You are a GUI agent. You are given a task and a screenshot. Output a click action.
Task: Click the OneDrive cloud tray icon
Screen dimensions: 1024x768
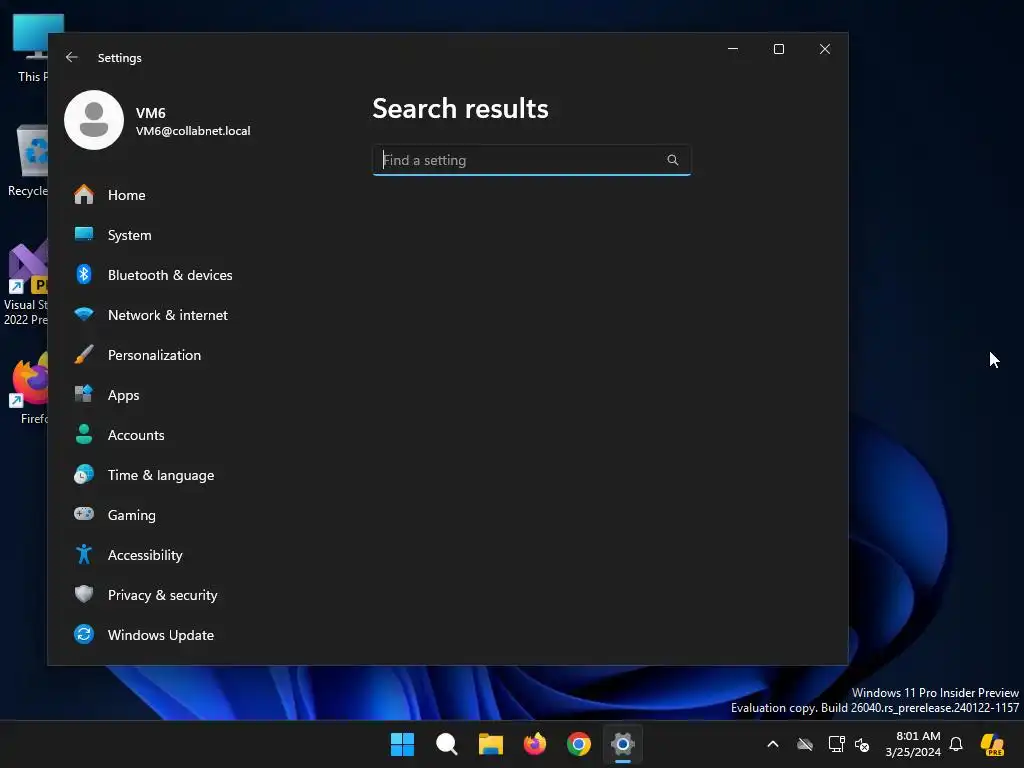pyautogui.click(x=805, y=744)
